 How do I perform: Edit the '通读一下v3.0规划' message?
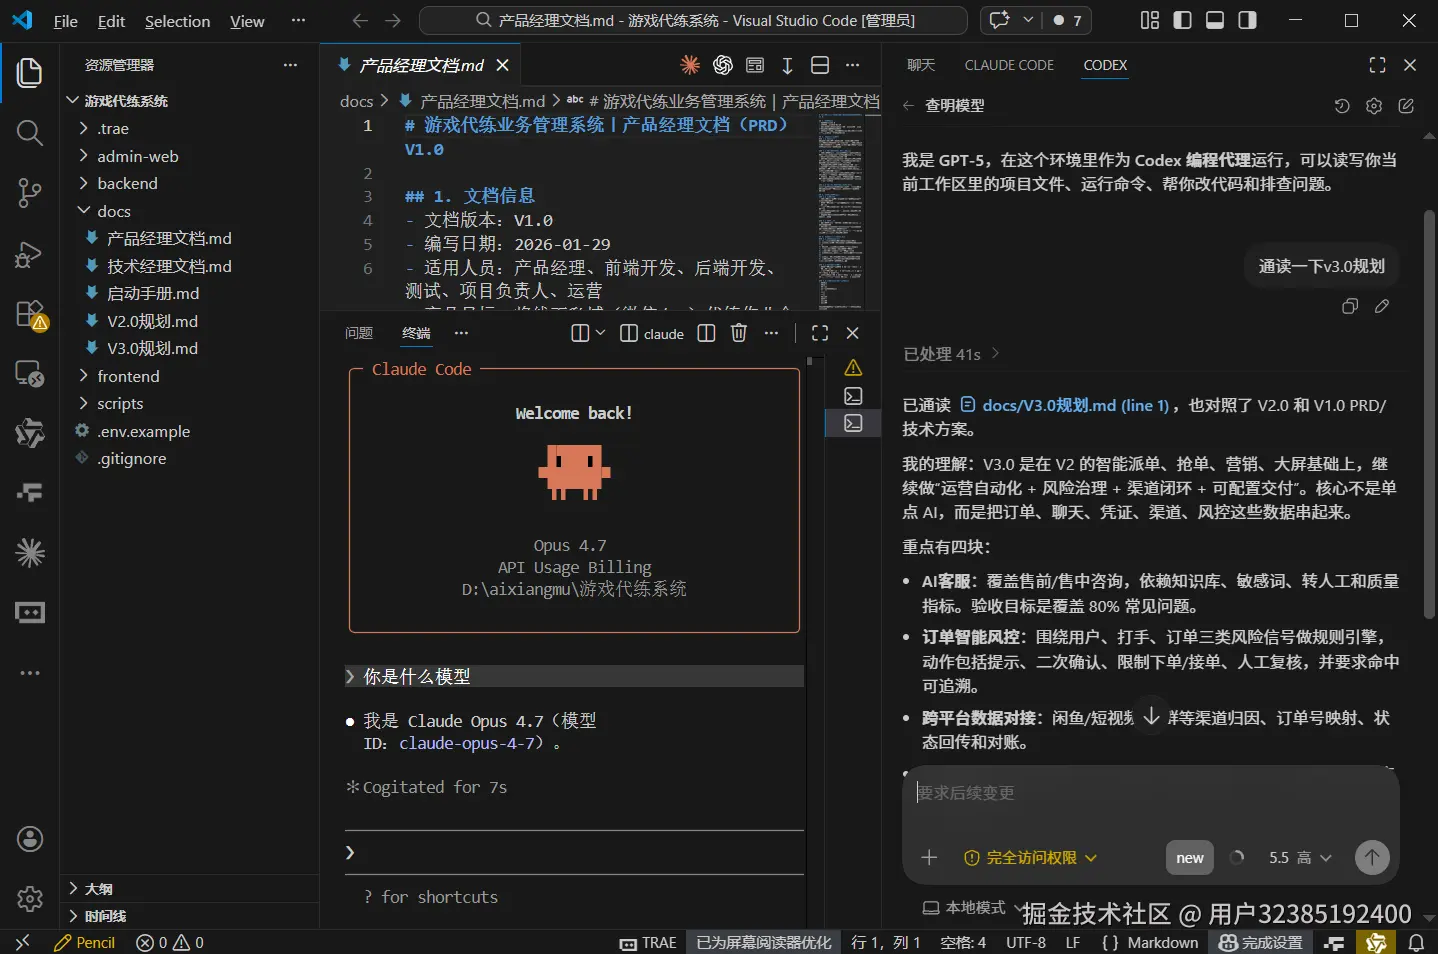click(x=1382, y=306)
